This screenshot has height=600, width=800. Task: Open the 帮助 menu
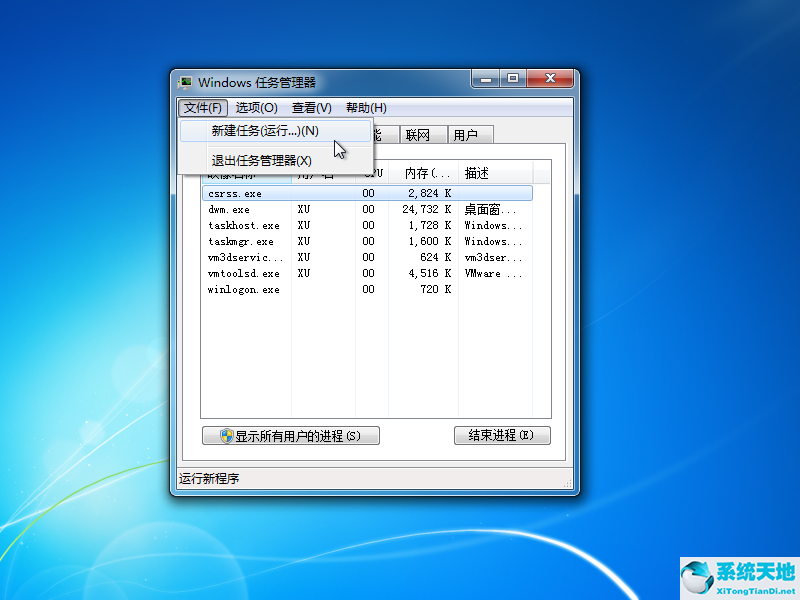(364, 107)
